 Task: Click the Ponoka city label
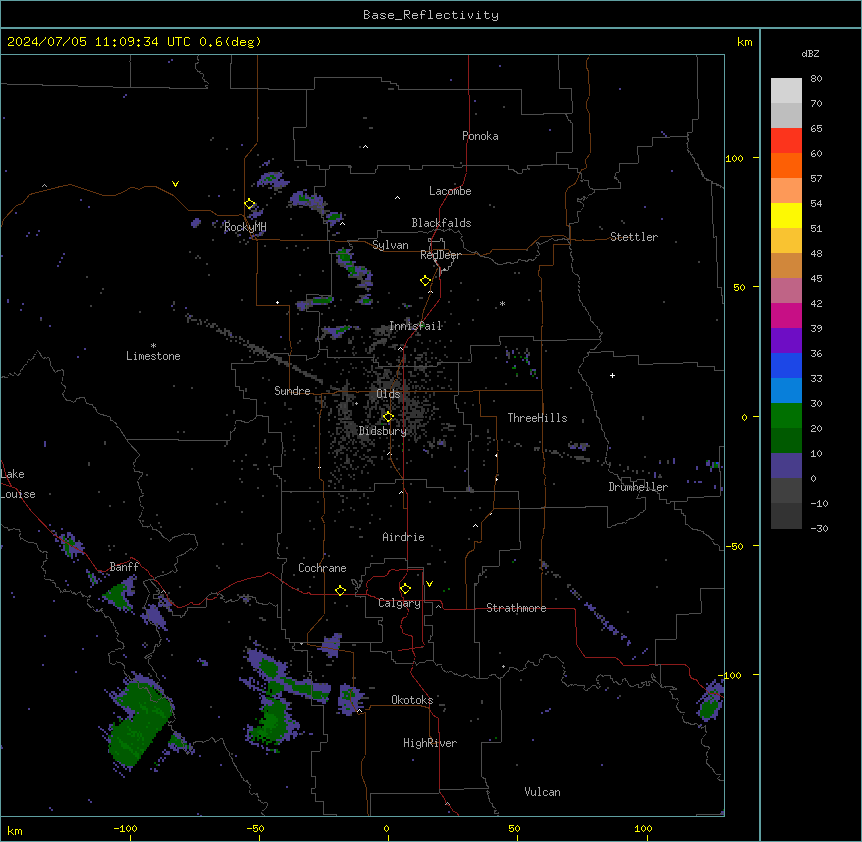[480, 136]
